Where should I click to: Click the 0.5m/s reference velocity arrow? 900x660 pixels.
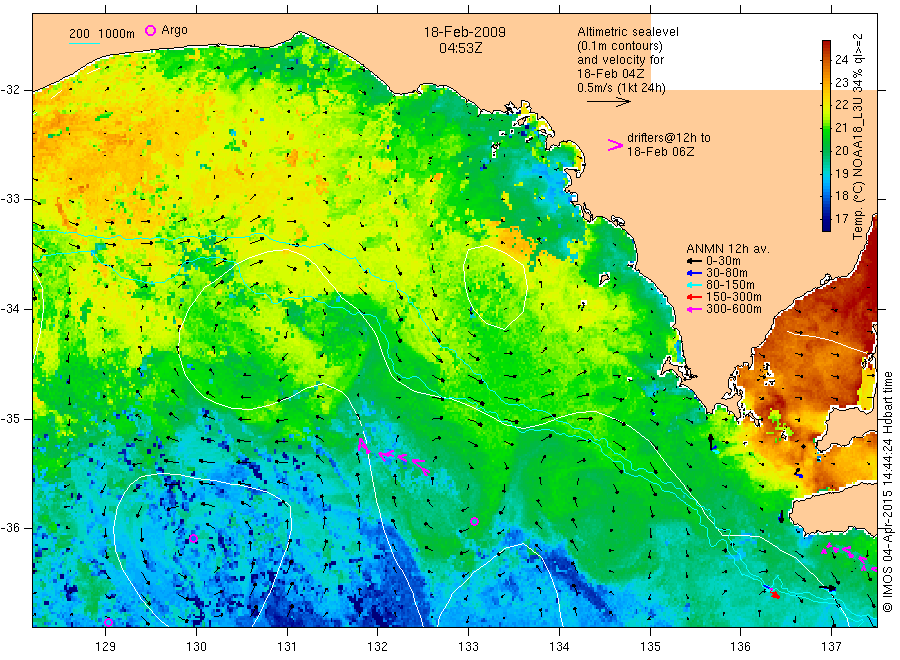[x=608, y=102]
